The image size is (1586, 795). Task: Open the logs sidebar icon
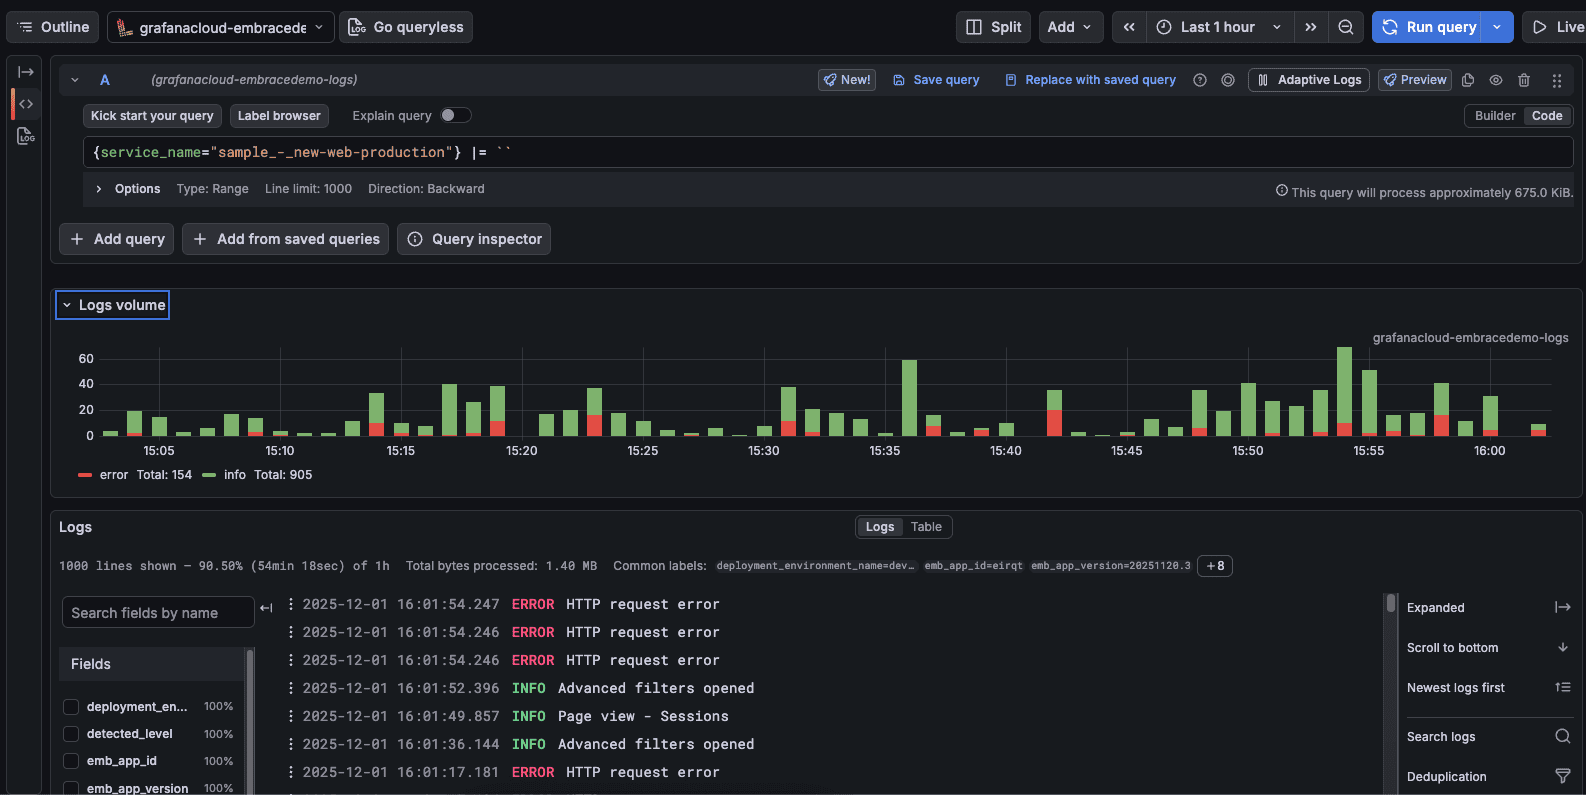tap(26, 136)
